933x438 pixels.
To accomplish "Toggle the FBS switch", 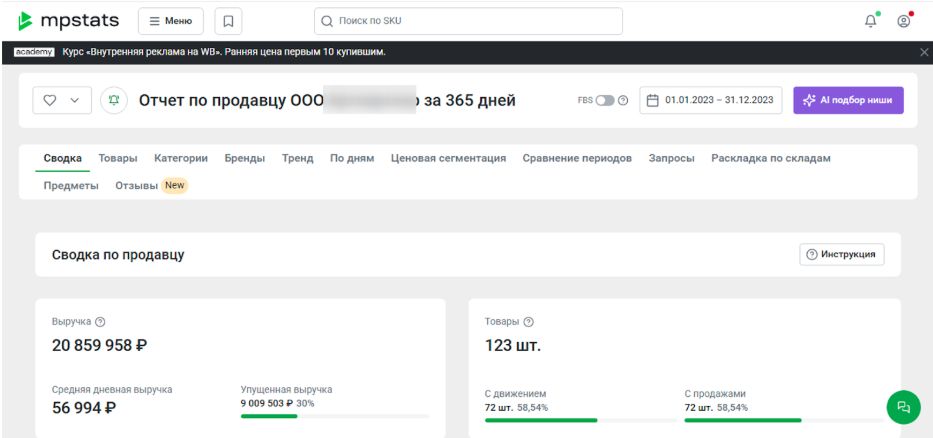I will [605, 100].
